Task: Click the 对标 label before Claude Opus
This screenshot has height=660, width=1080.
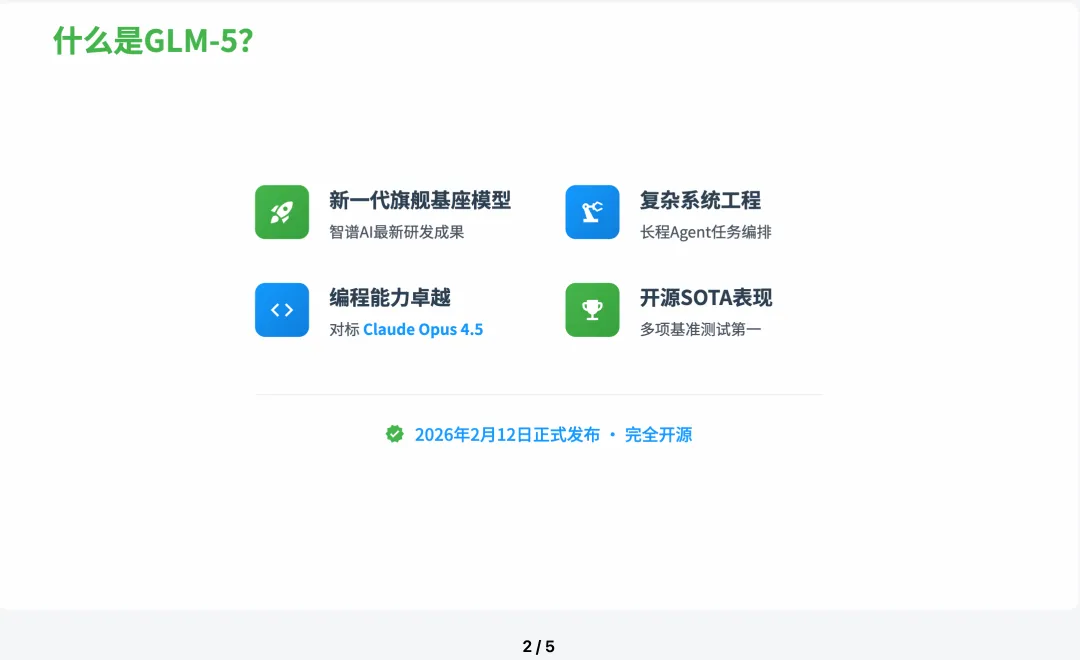Action: tap(344, 329)
